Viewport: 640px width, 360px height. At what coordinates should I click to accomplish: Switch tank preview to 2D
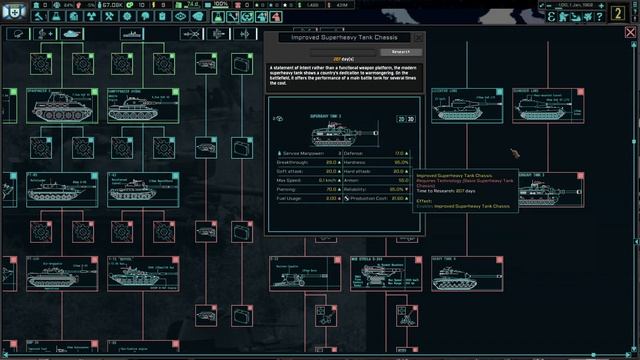(401, 119)
